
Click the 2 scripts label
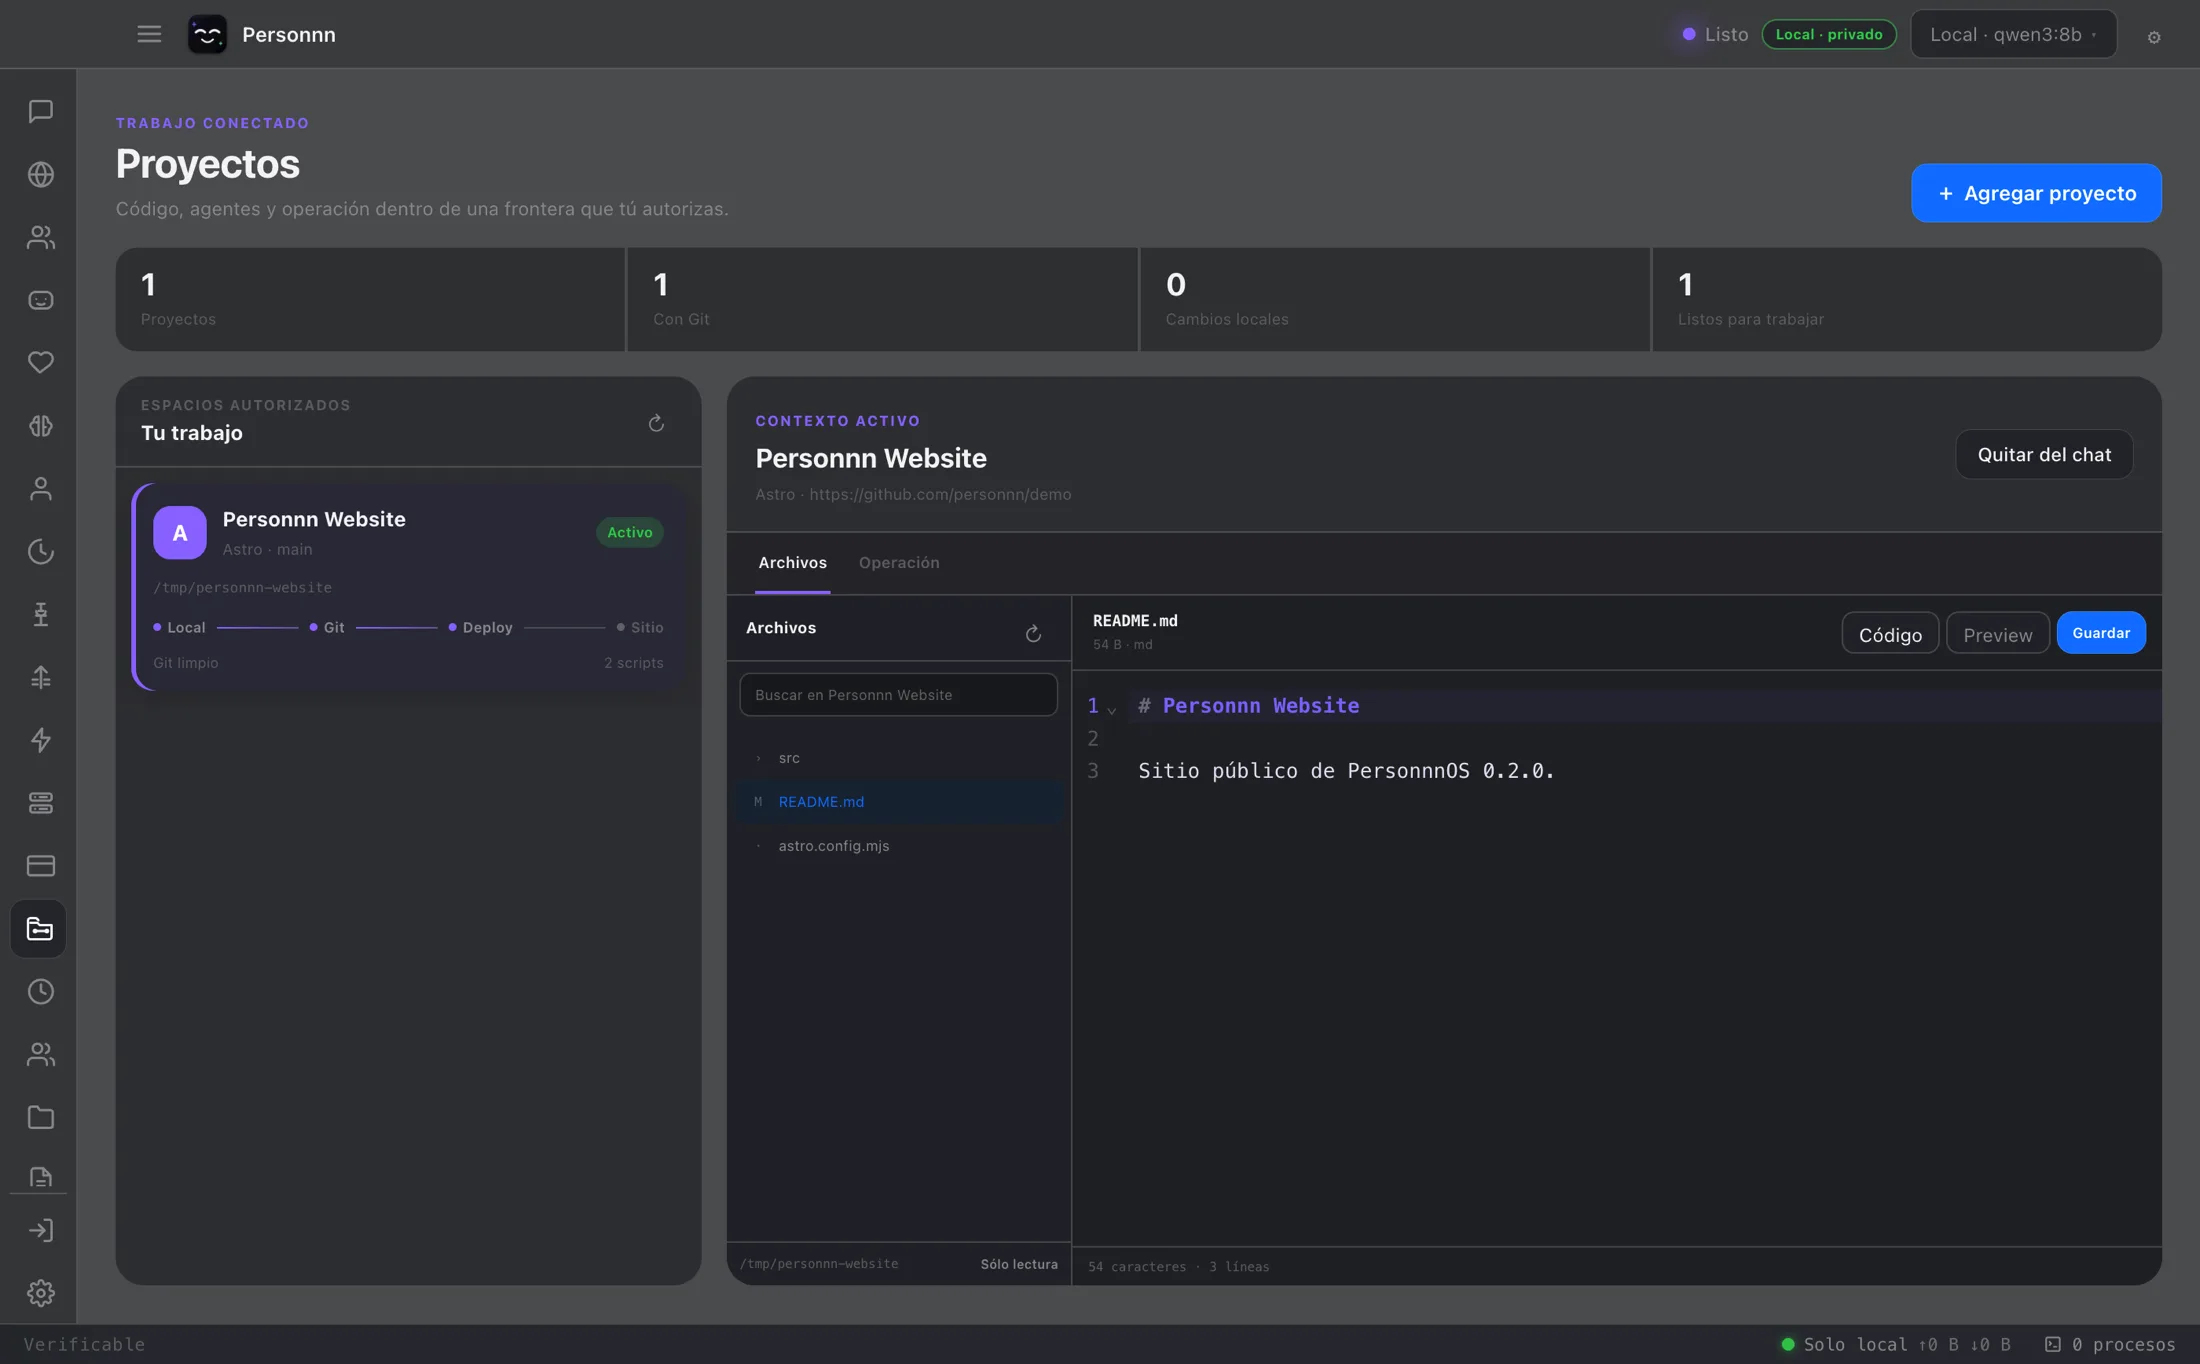click(633, 663)
